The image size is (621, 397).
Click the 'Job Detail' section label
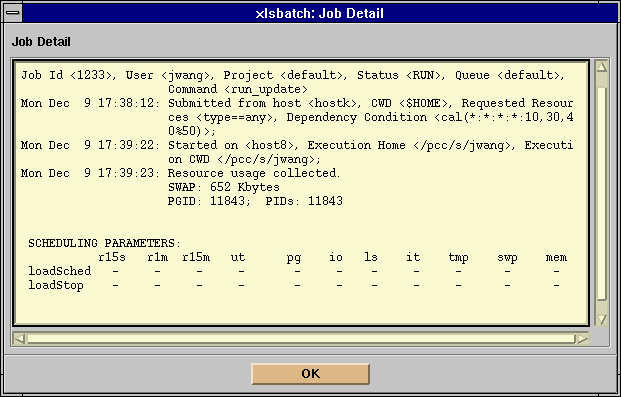click(x=41, y=42)
